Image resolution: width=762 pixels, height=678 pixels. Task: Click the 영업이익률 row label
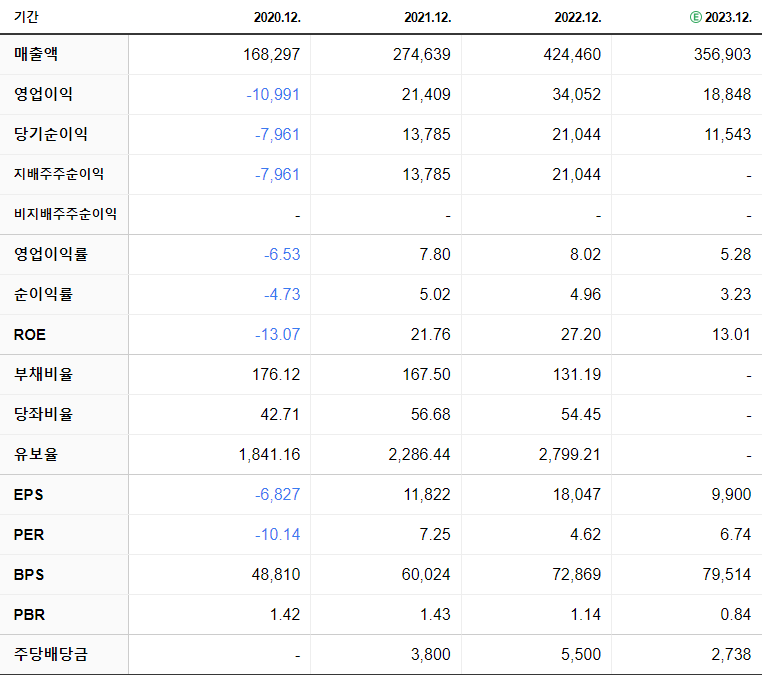pyautogui.click(x=51, y=254)
